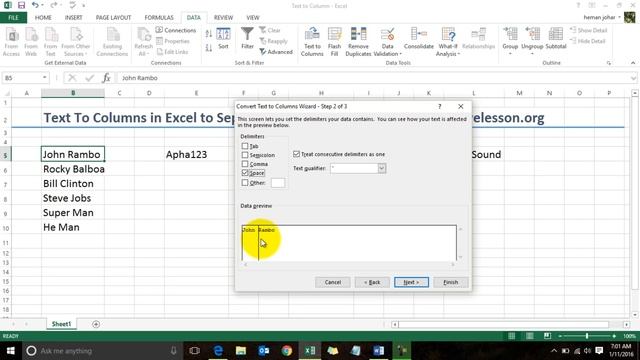Enable the Tab delimiter checkbox
Image resolution: width=640 pixels, height=360 pixels.
(x=245, y=146)
